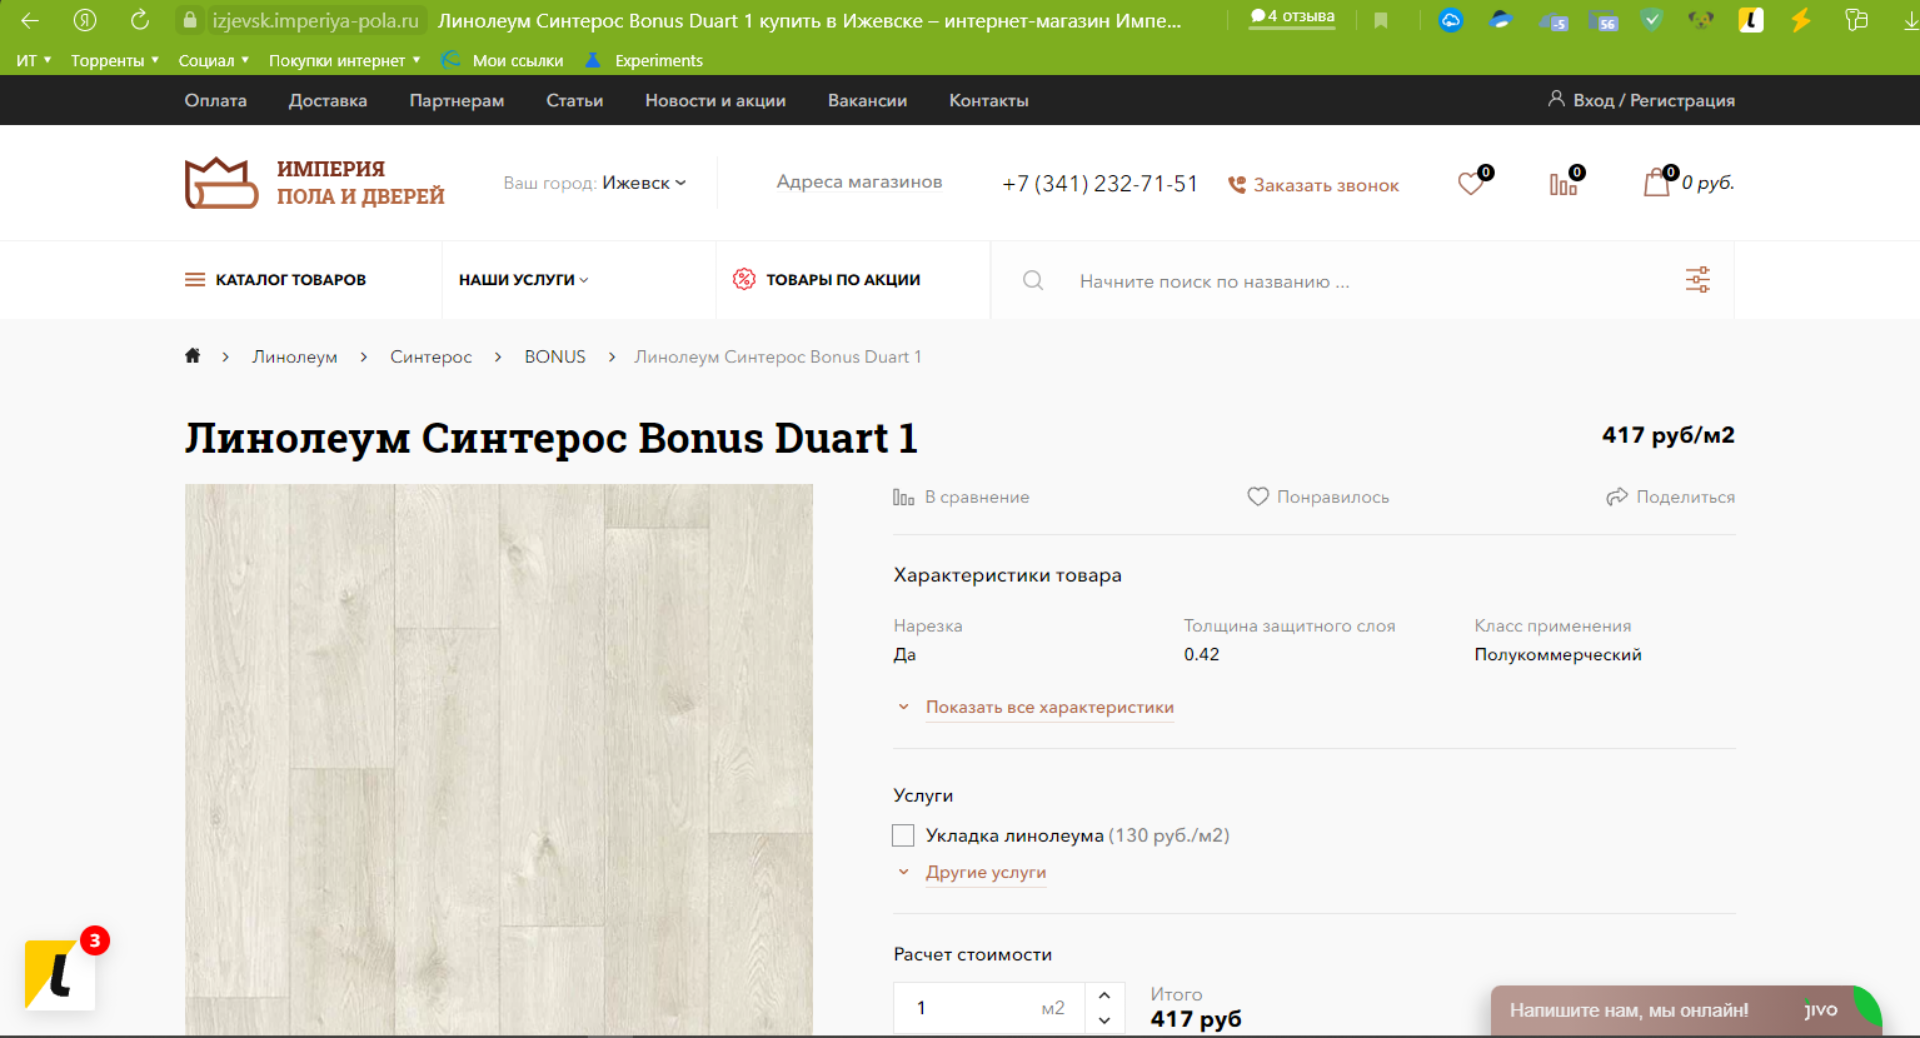Image resolution: width=1920 pixels, height=1038 pixels.
Task: Click Заказать звонок callback link
Action: 1313,185
